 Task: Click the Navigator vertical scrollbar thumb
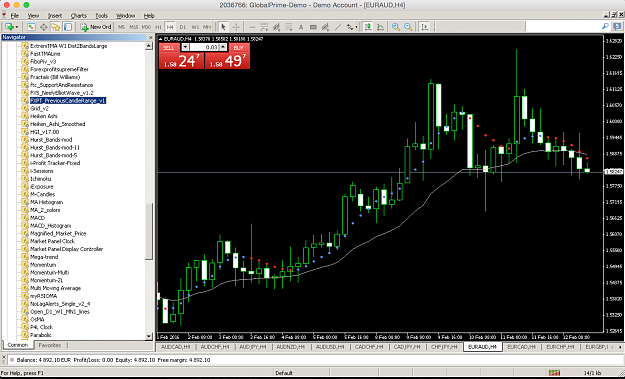pyautogui.click(x=149, y=231)
